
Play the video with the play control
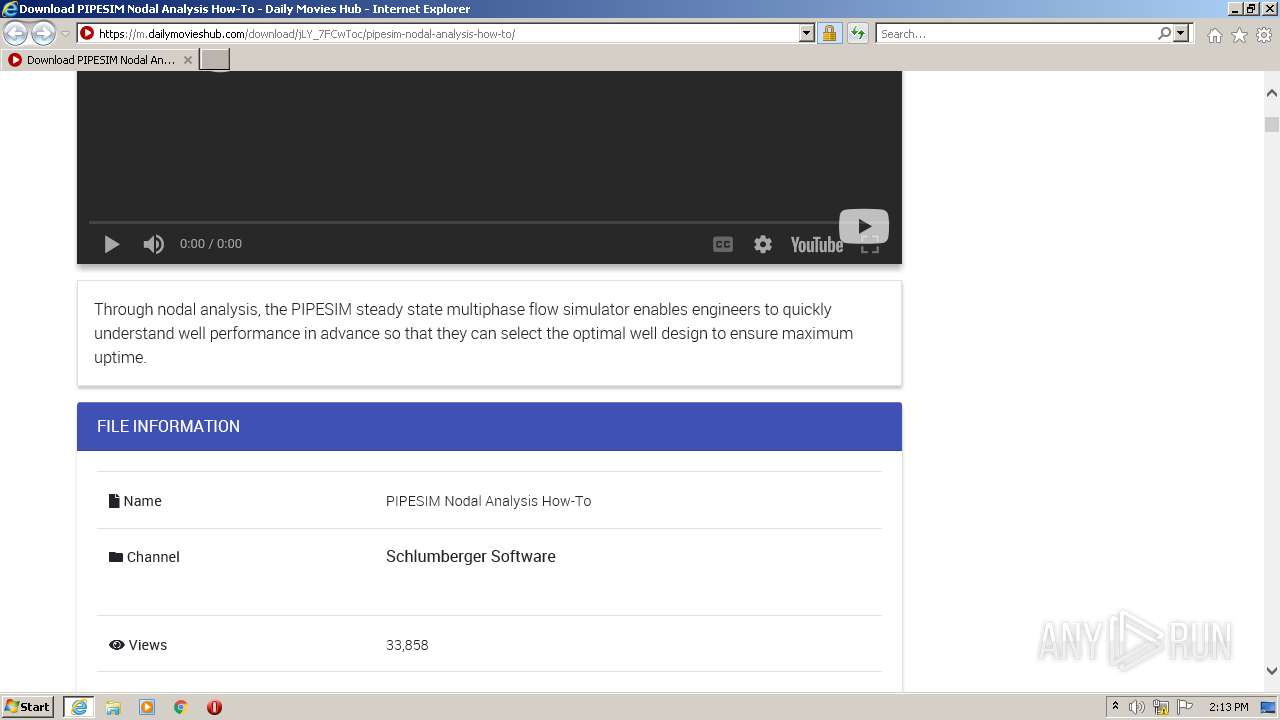(x=111, y=244)
